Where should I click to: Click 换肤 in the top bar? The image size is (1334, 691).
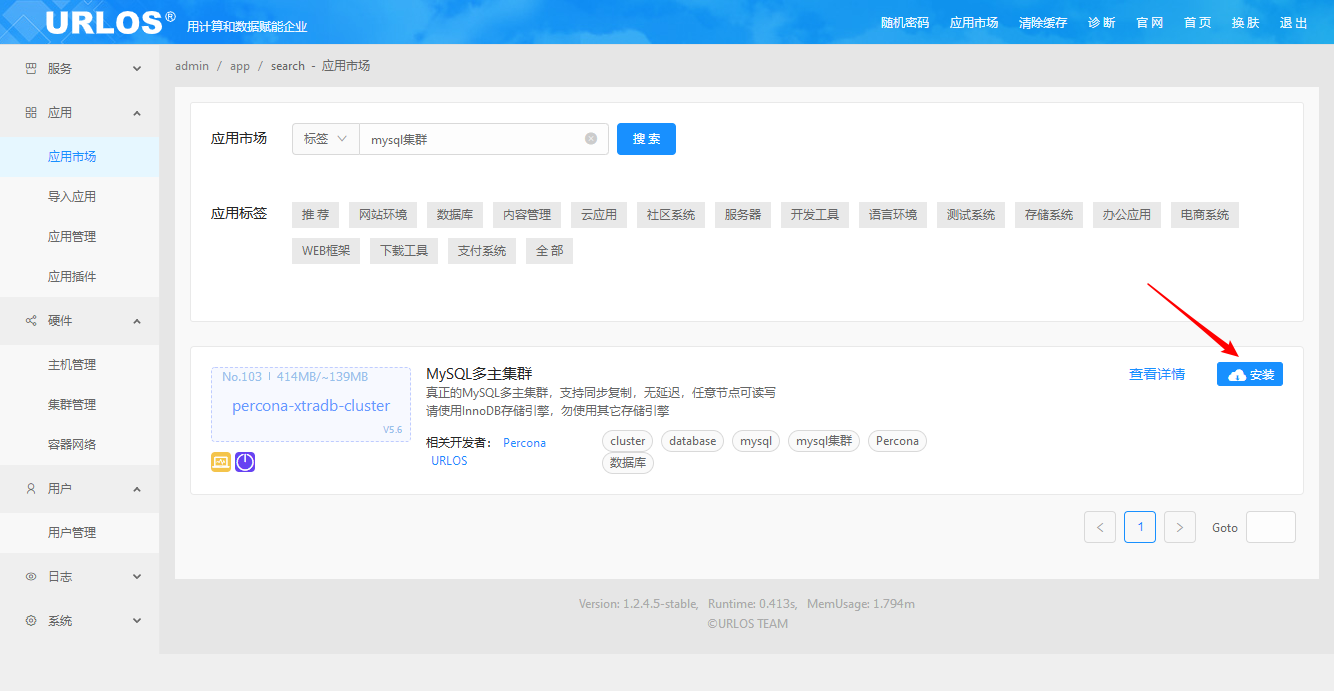click(1246, 23)
